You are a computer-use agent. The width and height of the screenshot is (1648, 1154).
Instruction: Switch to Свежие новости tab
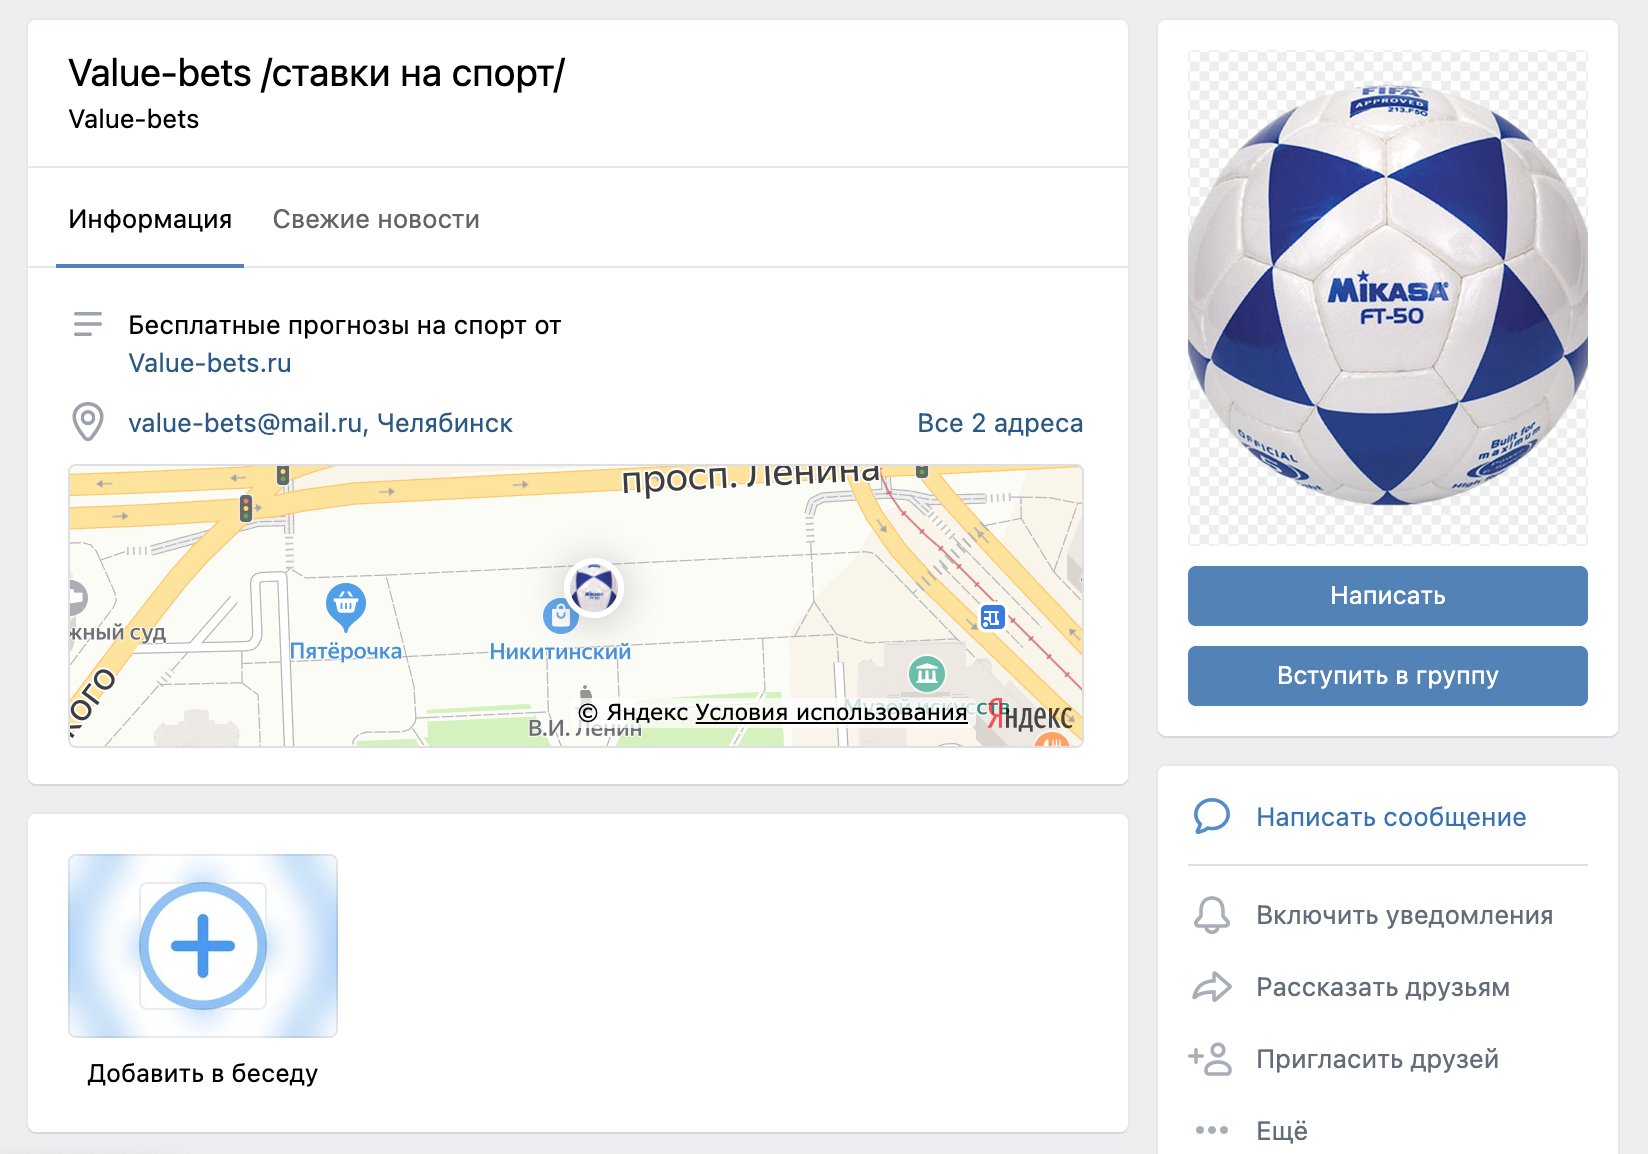coord(376,219)
